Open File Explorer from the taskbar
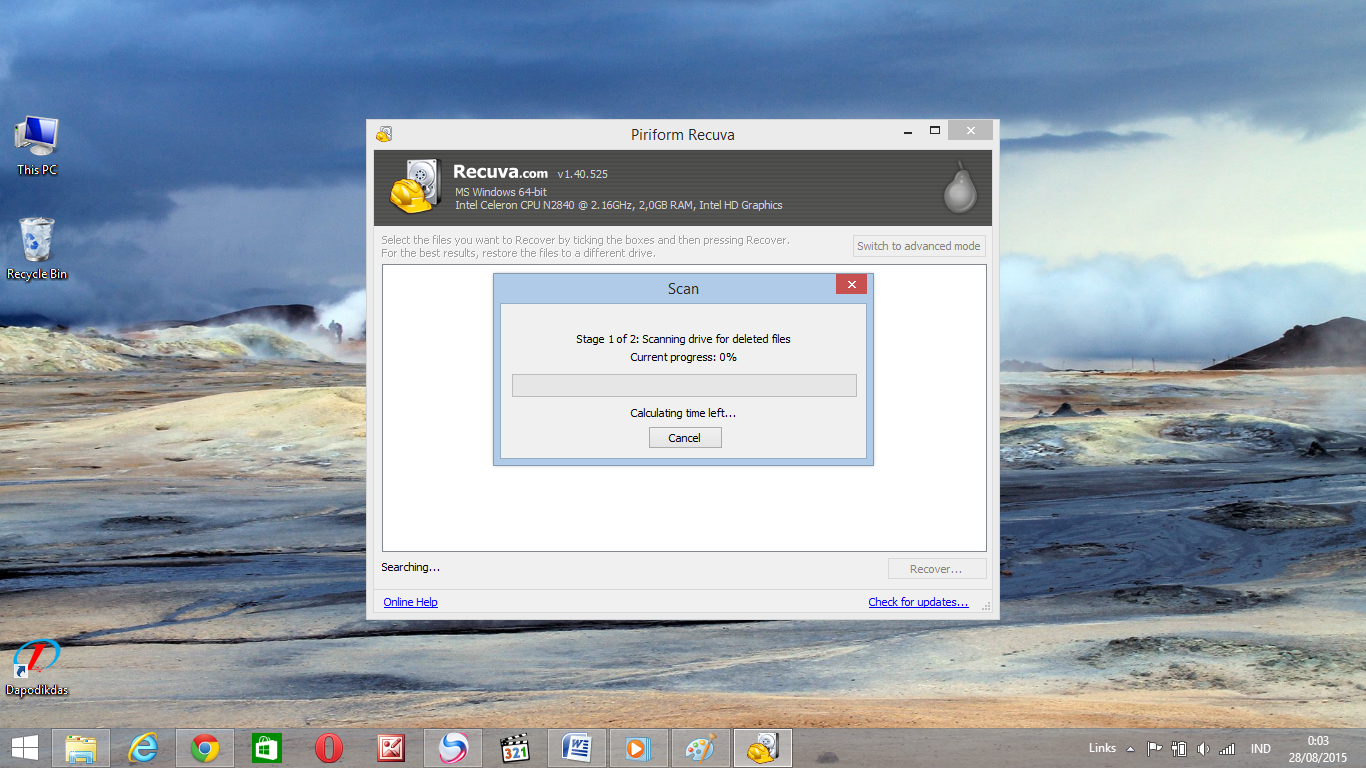This screenshot has width=1366, height=768. 81,748
